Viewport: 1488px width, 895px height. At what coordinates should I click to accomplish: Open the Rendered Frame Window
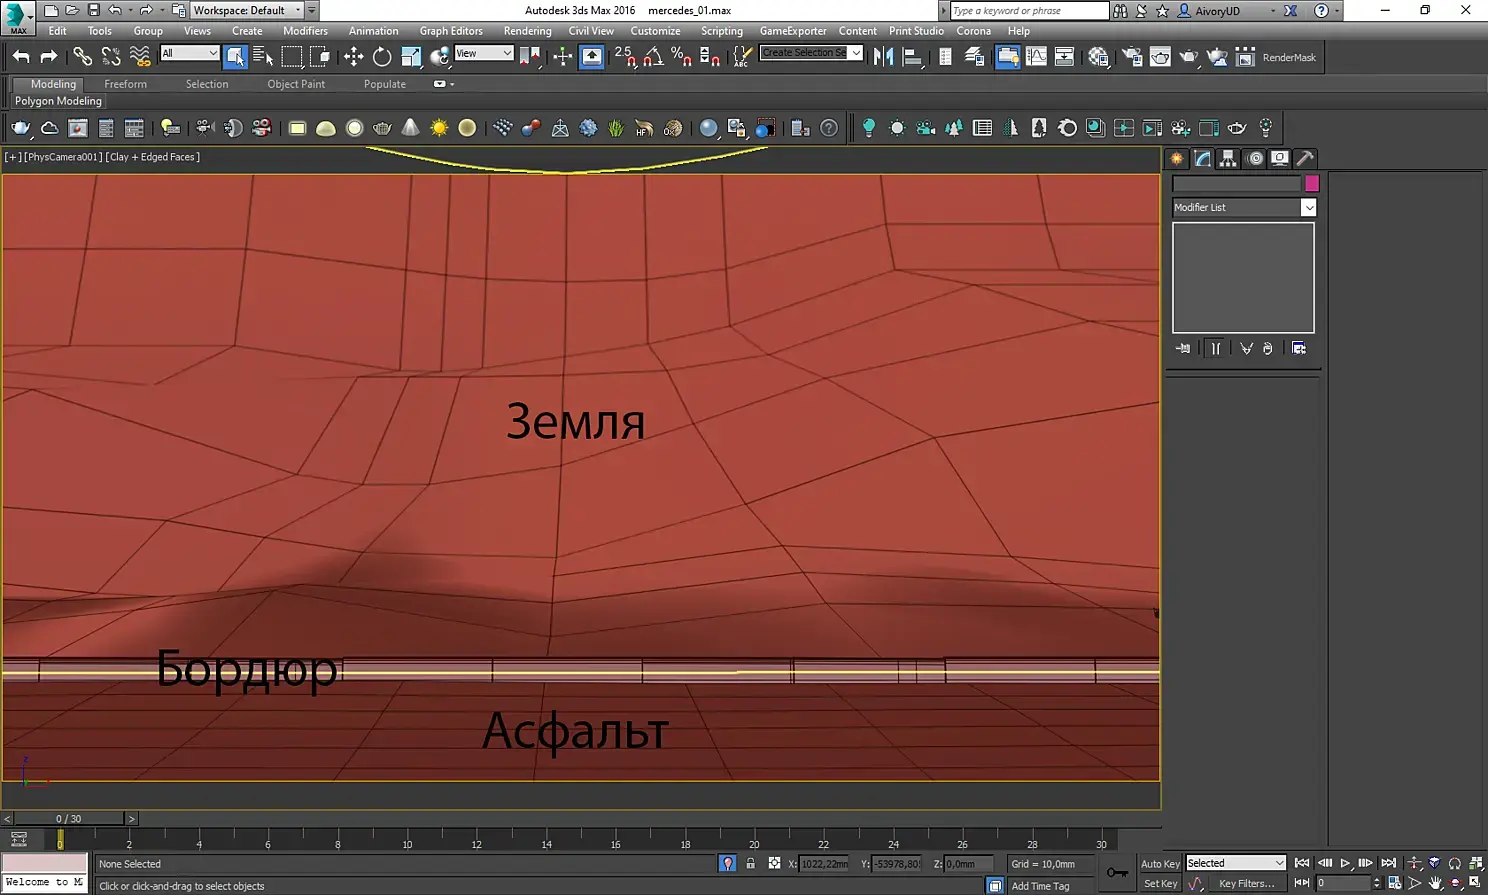point(1160,57)
